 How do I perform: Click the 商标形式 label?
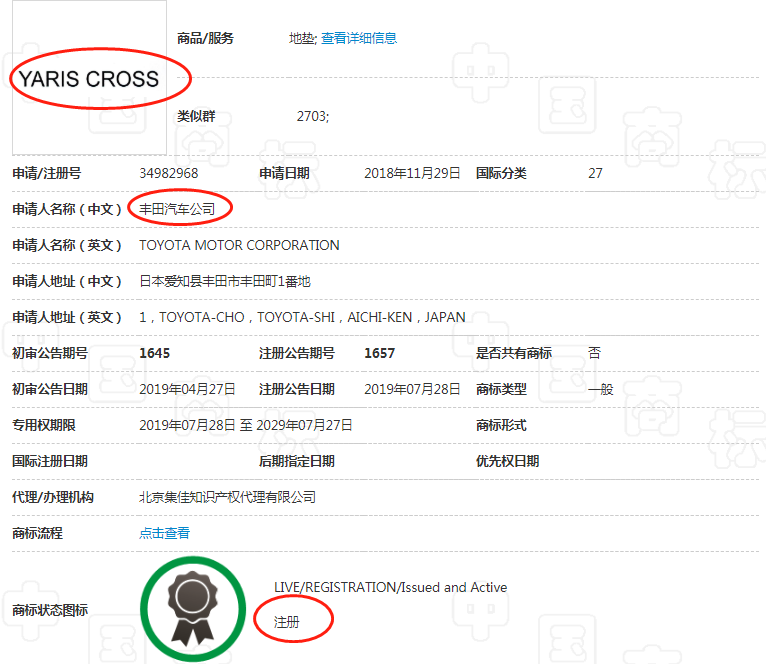point(501,426)
